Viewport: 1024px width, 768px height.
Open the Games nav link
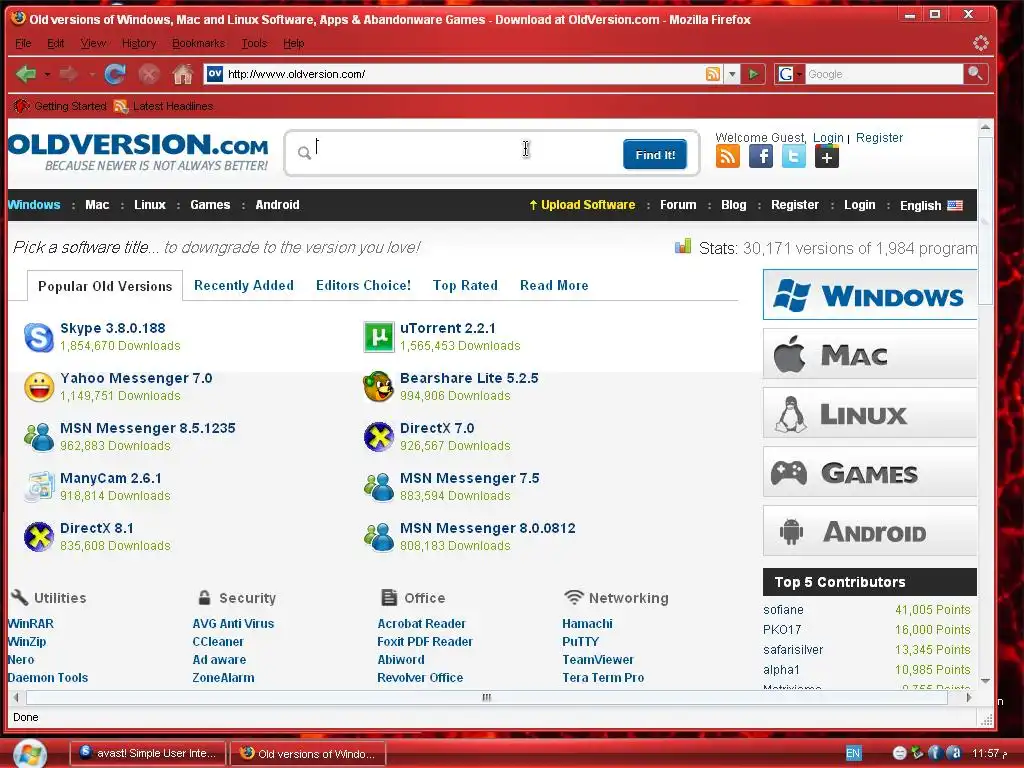(210, 204)
